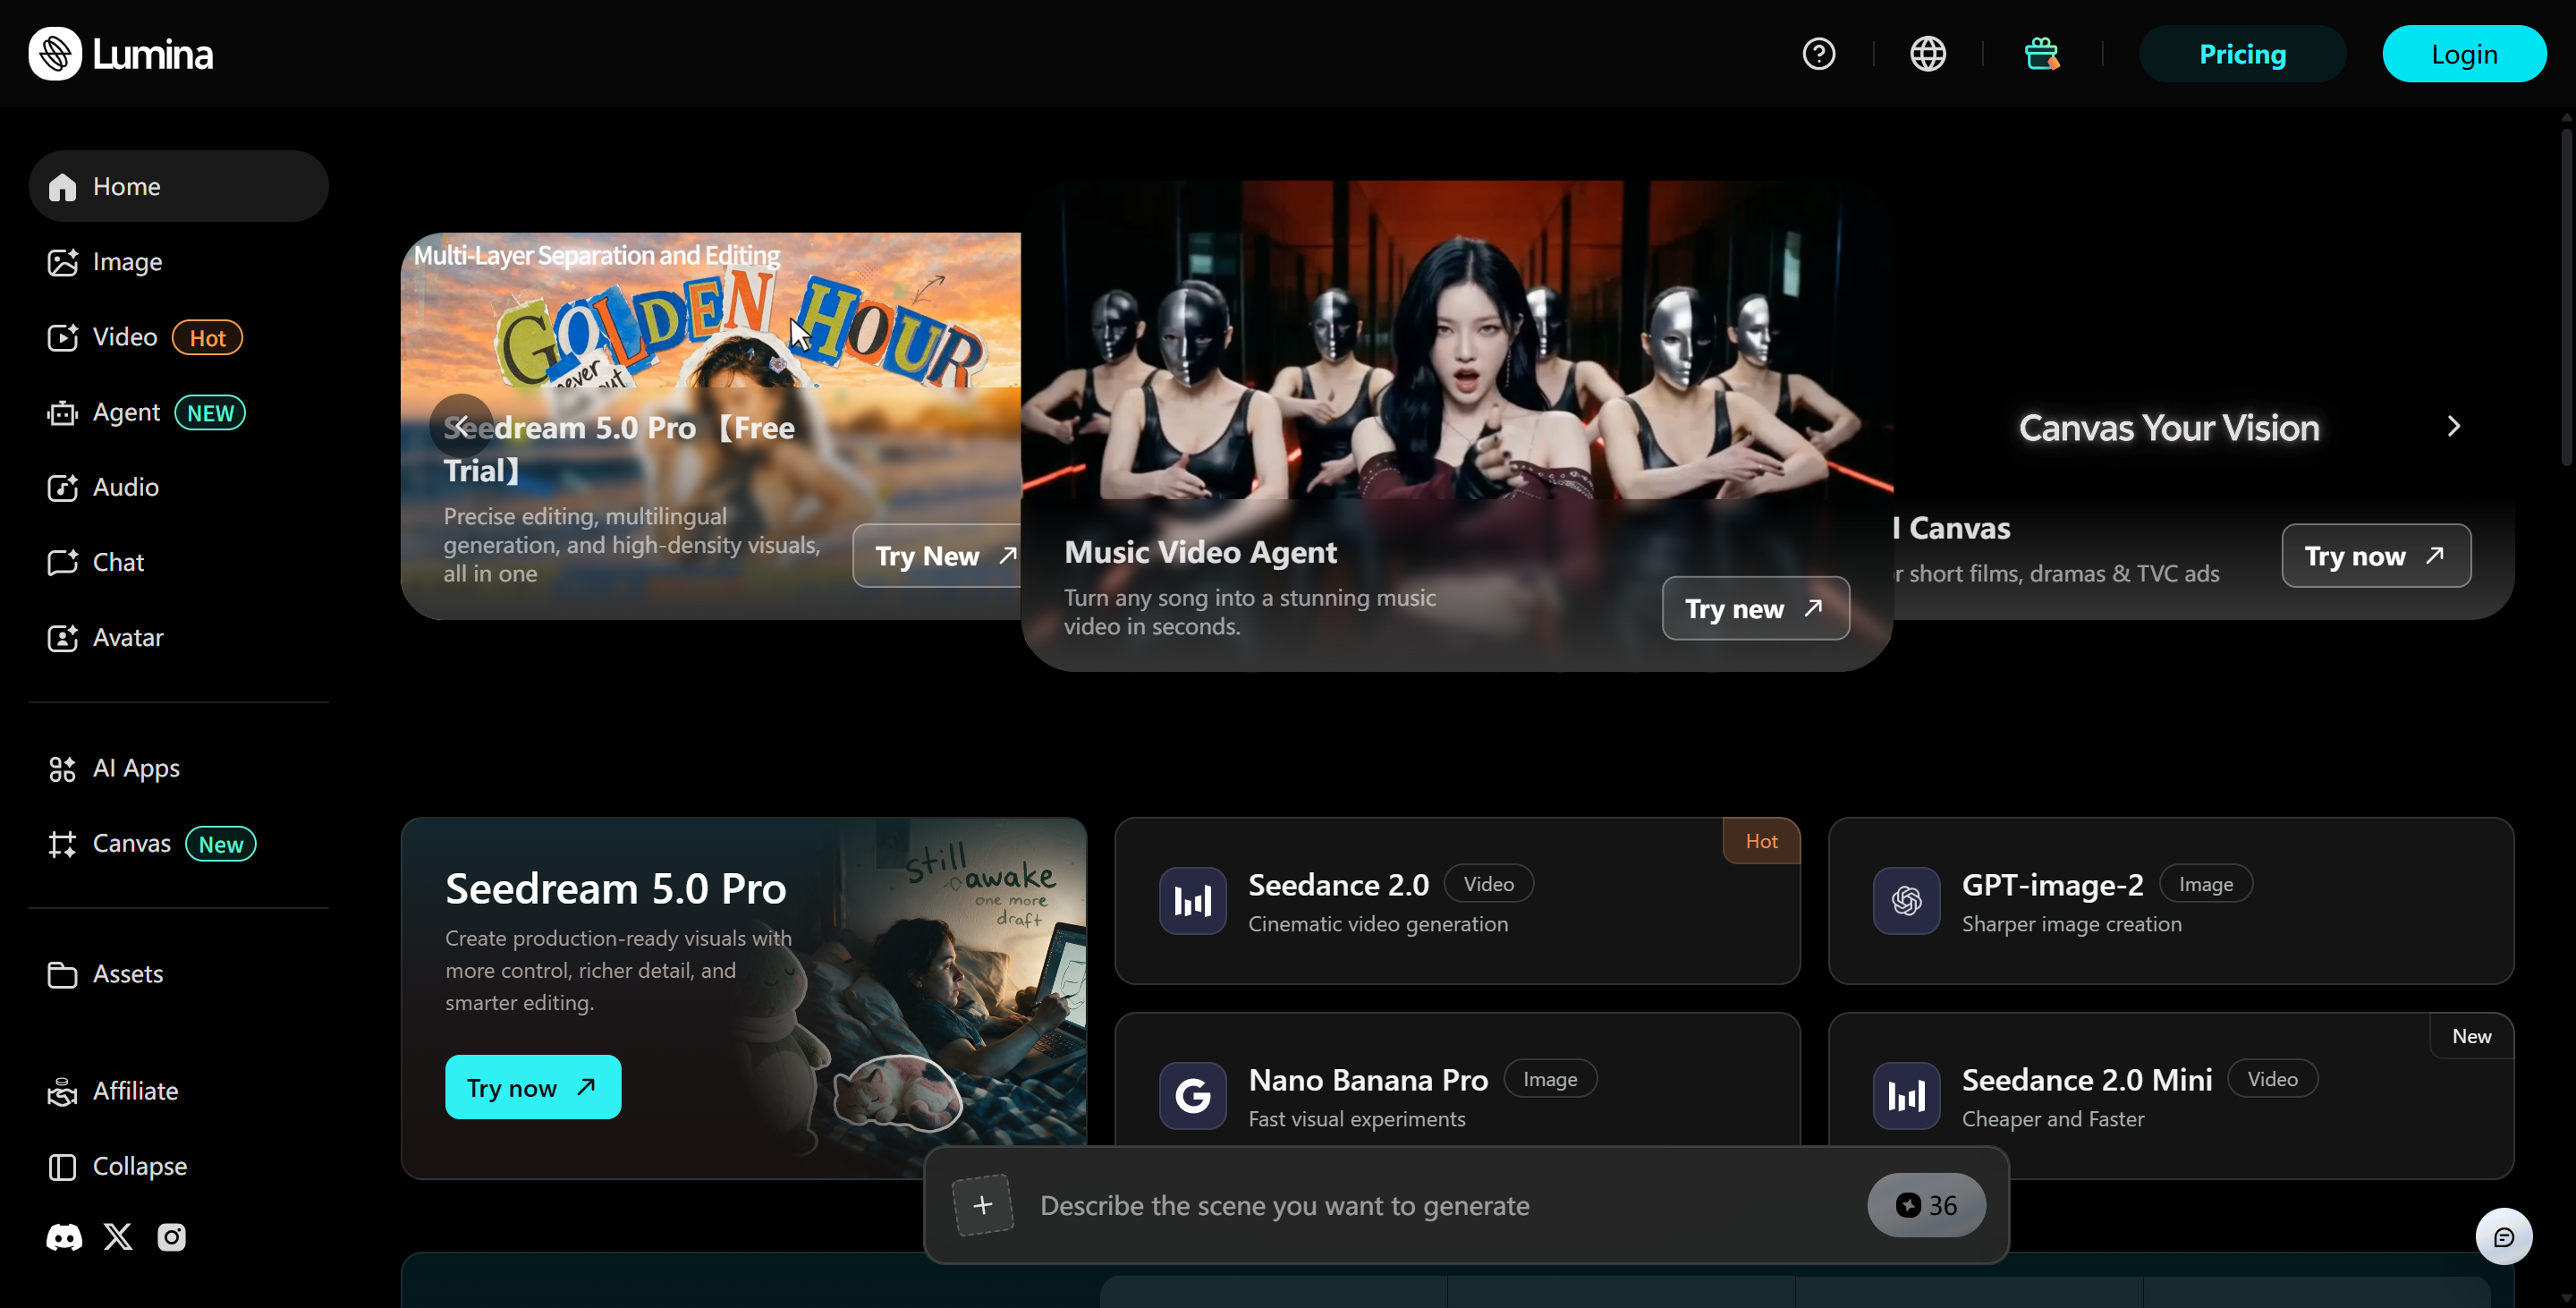
Task: Open the Assets menu item
Action: [179, 975]
